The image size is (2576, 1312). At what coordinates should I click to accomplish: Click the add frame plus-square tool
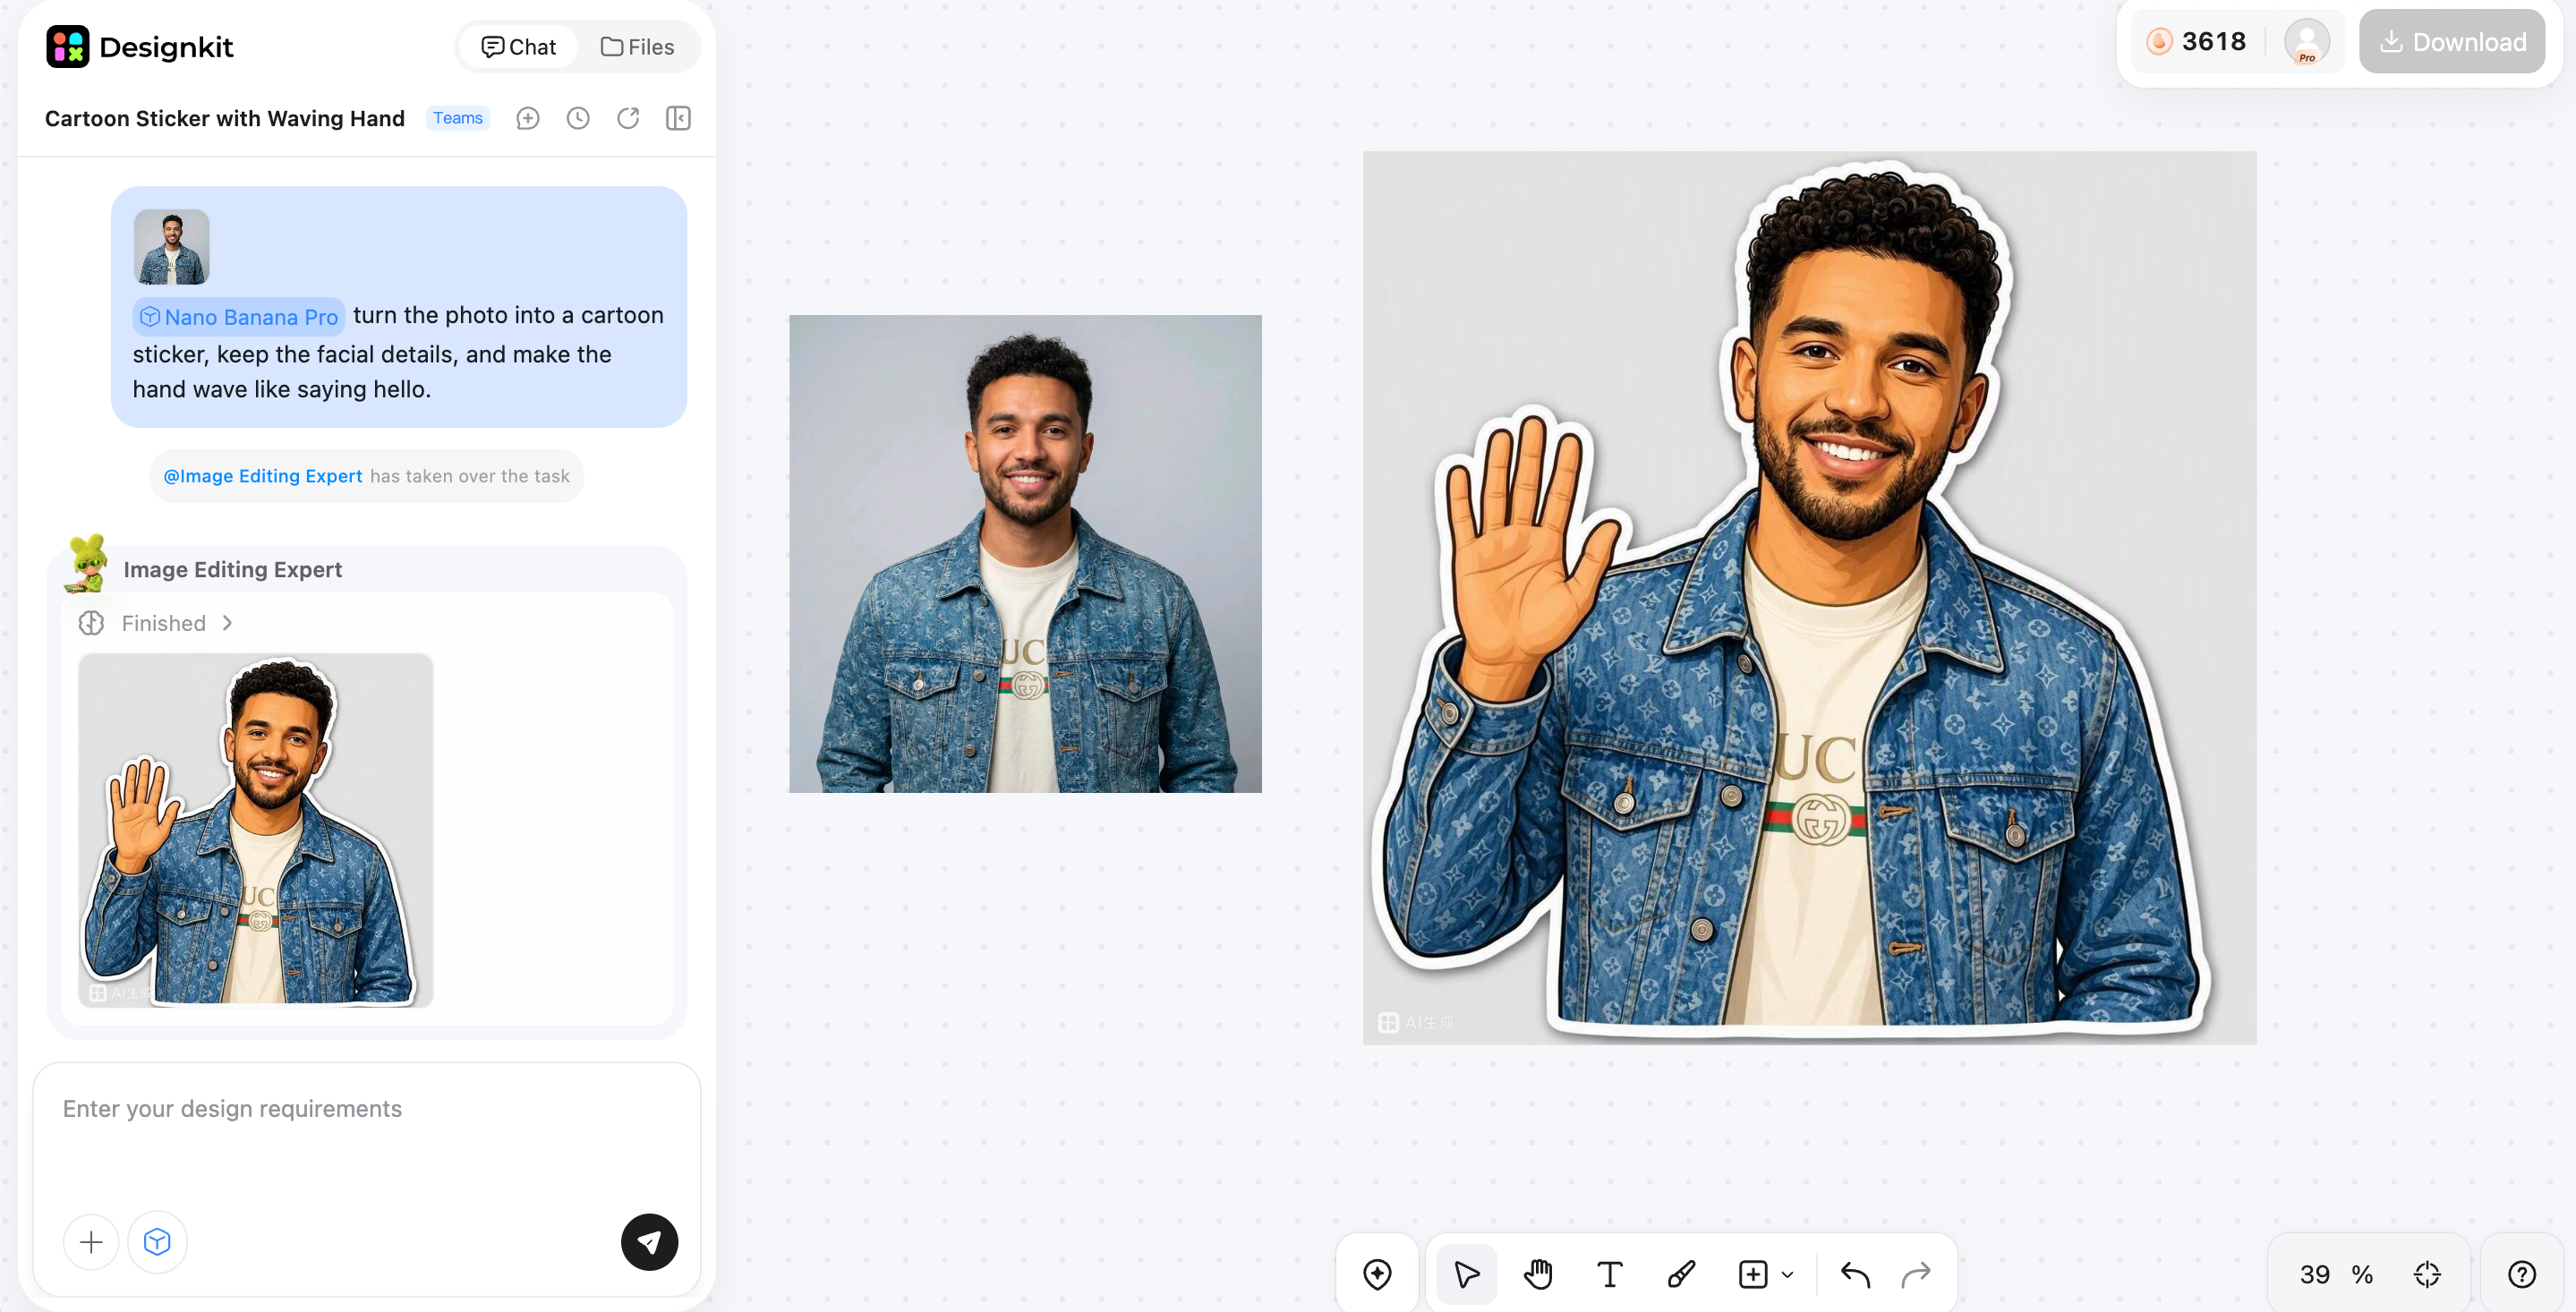point(1753,1274)
